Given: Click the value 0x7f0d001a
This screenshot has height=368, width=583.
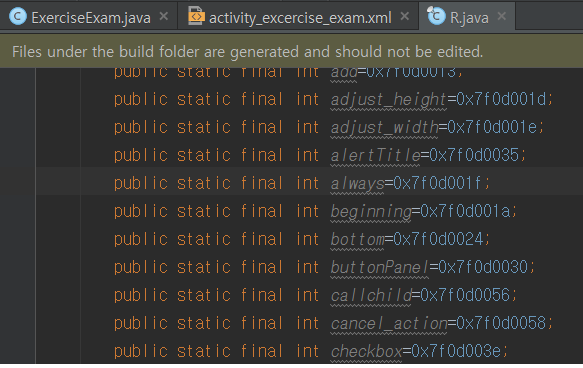Looking at the screenshot, I should coord(465,212).
